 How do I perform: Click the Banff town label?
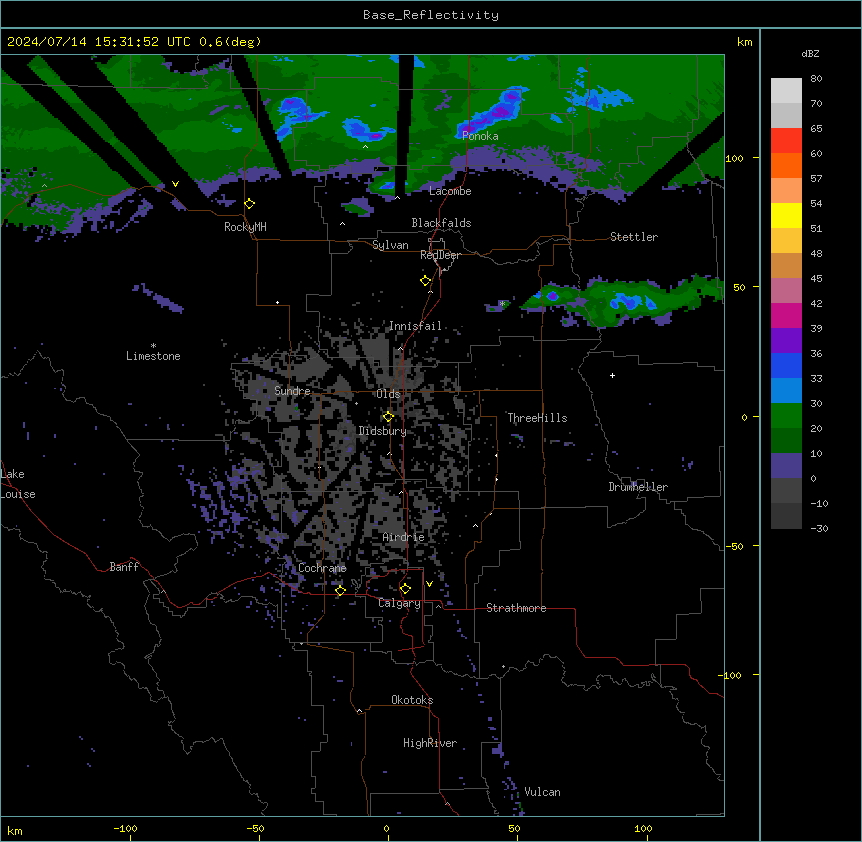pyautogui.click(x=124, y=567)
